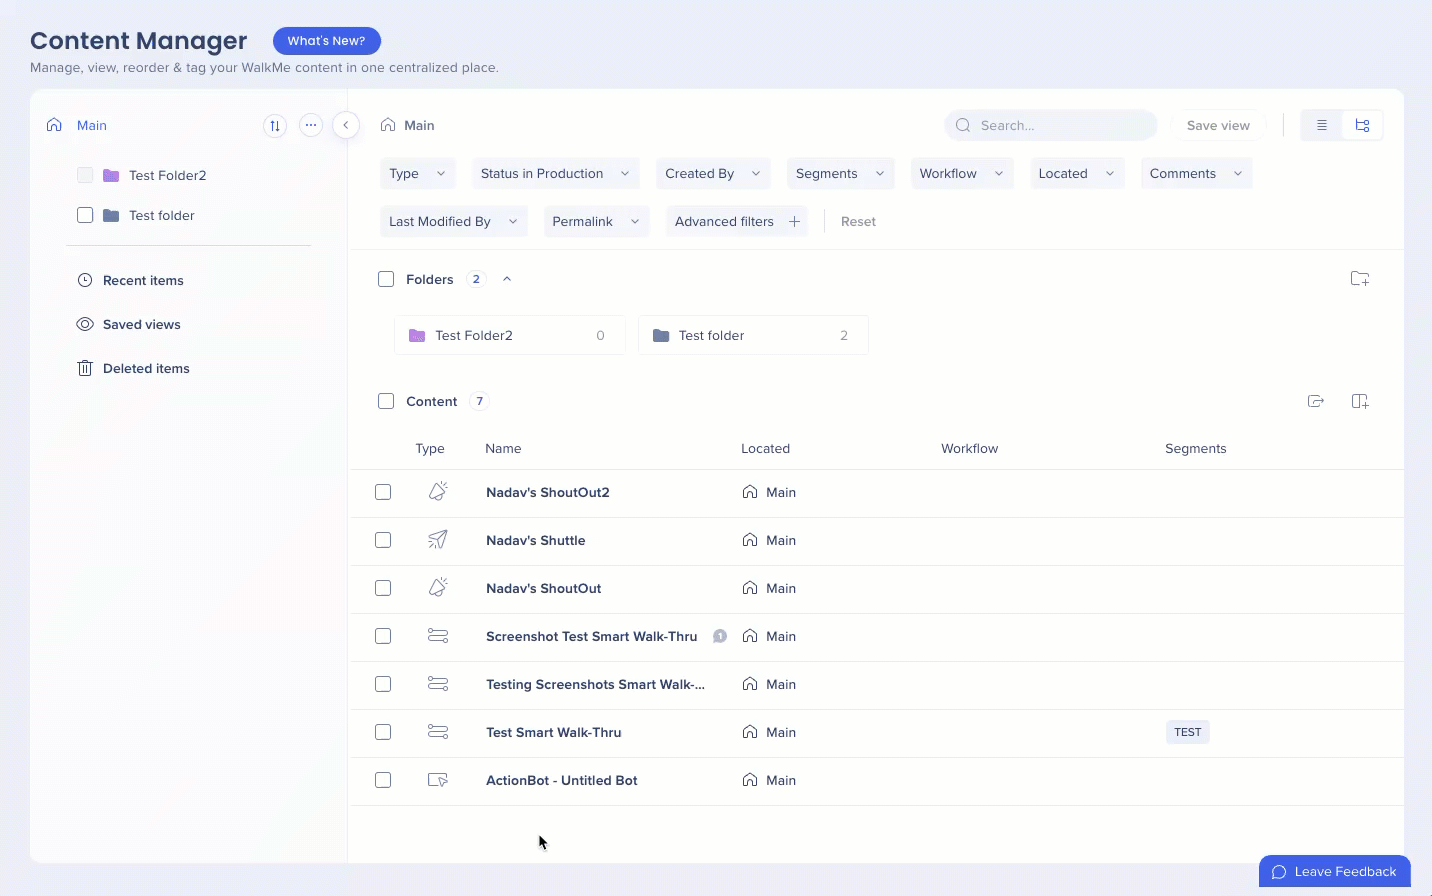
Task: Click the trash icon for Deleted items
Action: click(85, 368)
